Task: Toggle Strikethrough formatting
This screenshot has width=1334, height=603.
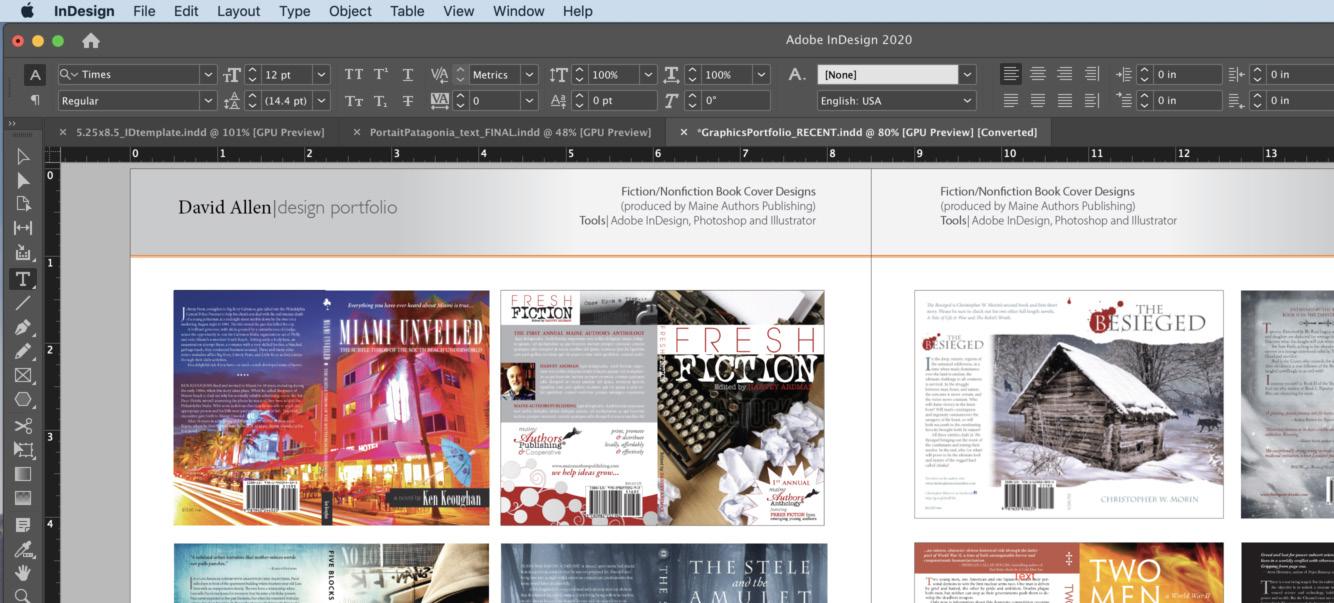Action: tap(408, 101)
